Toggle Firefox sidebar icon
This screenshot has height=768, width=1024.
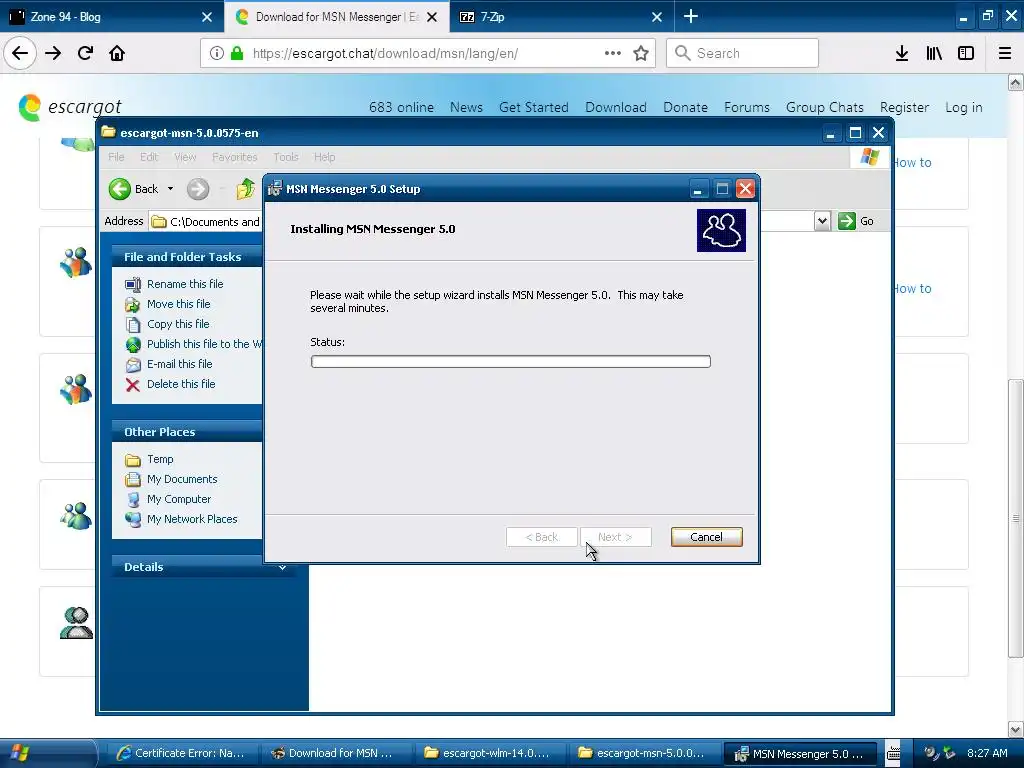966,54
